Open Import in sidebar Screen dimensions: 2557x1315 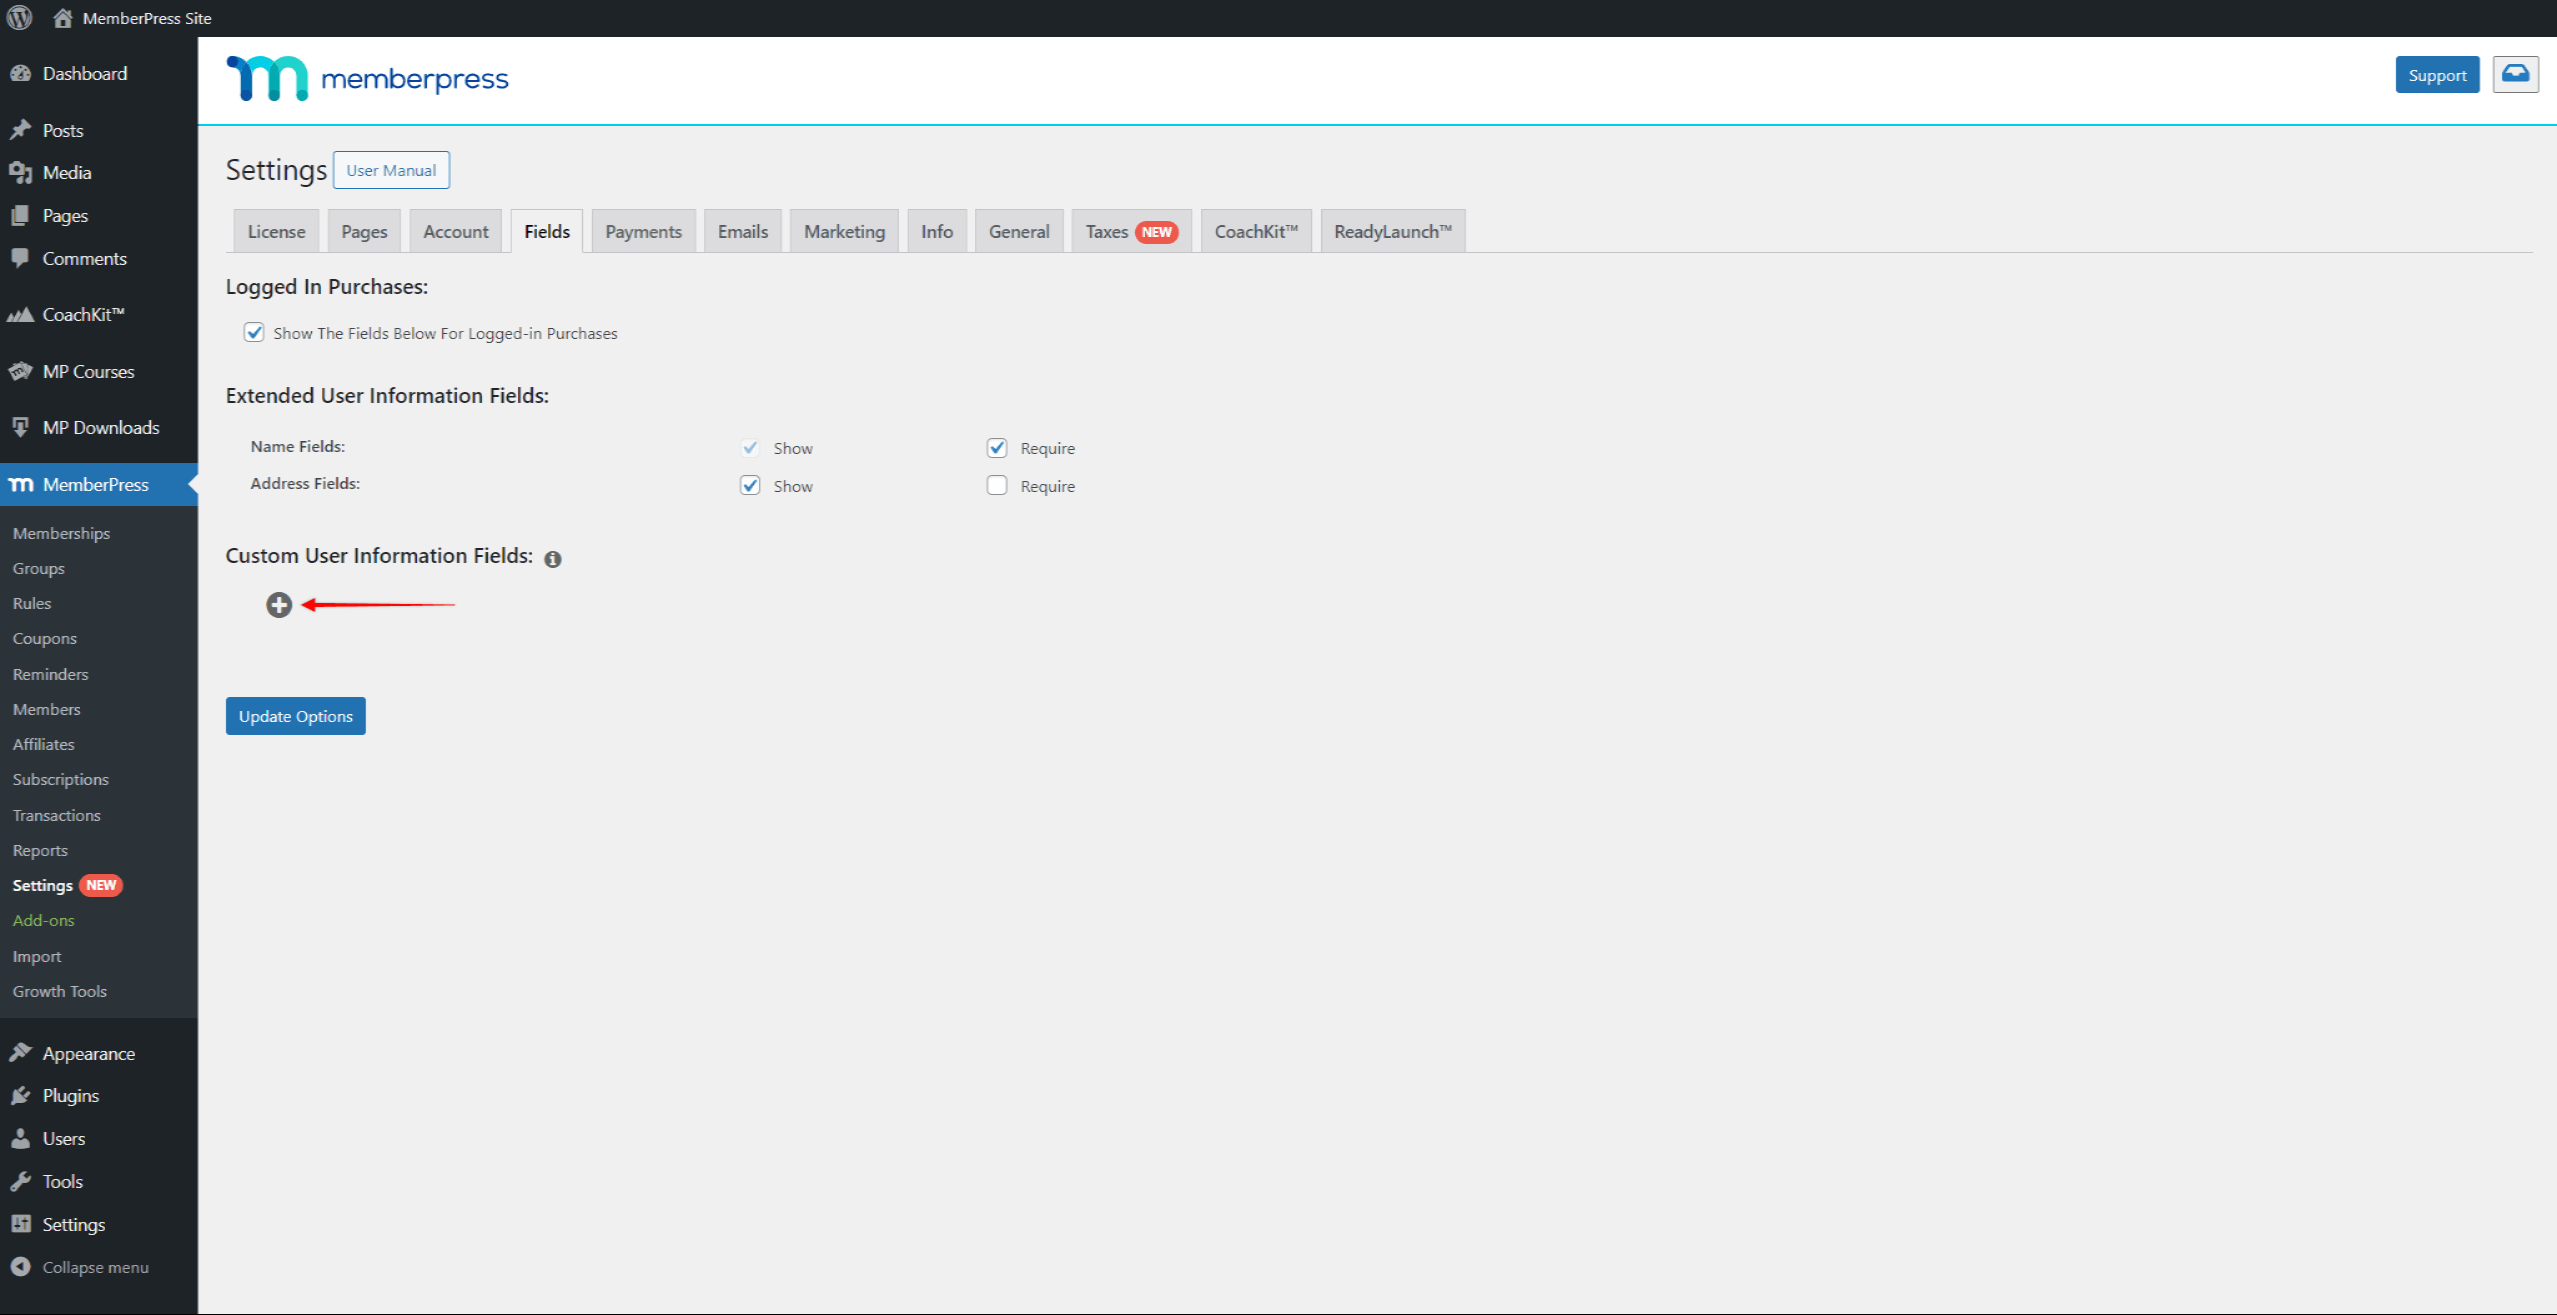click(36, 956)
